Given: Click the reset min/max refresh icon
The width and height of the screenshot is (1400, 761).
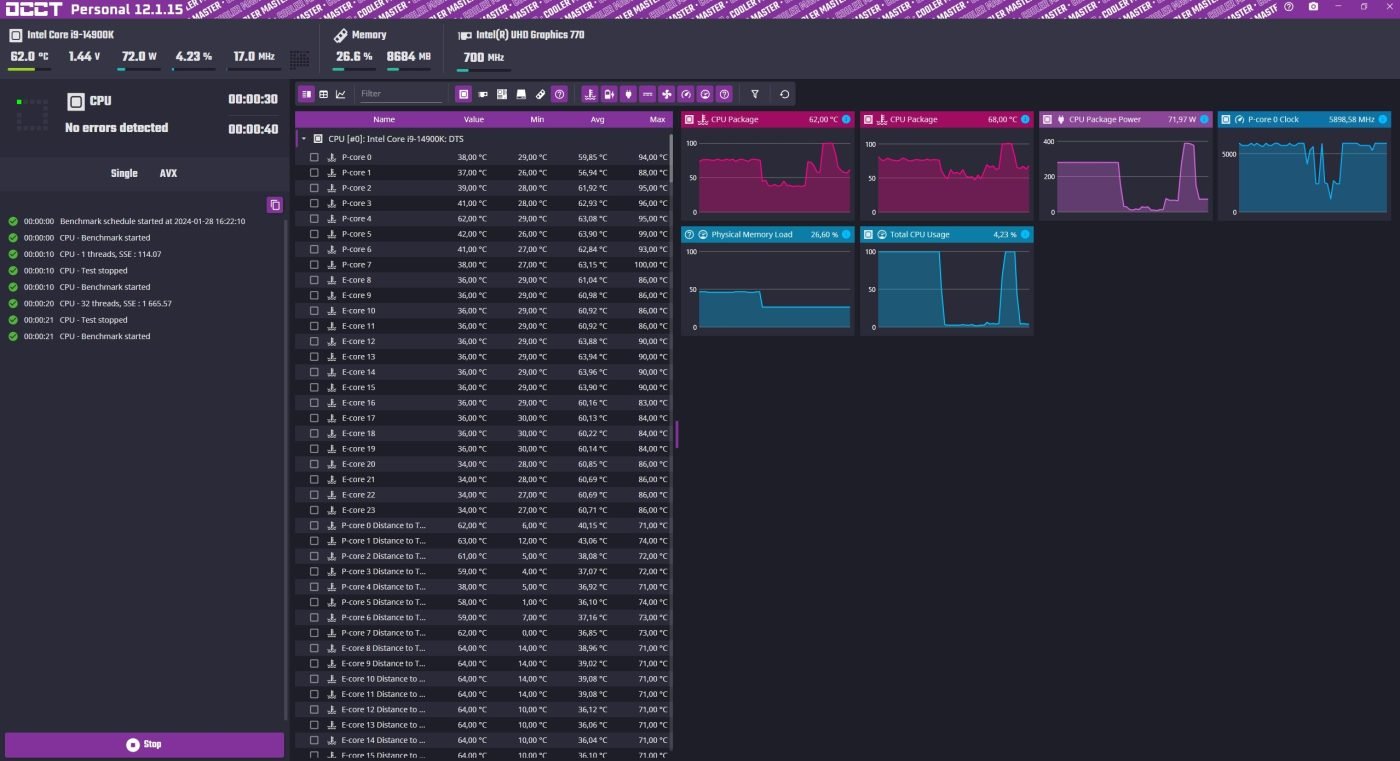Looking at the screenshot, I should click(x=784, y=94).
